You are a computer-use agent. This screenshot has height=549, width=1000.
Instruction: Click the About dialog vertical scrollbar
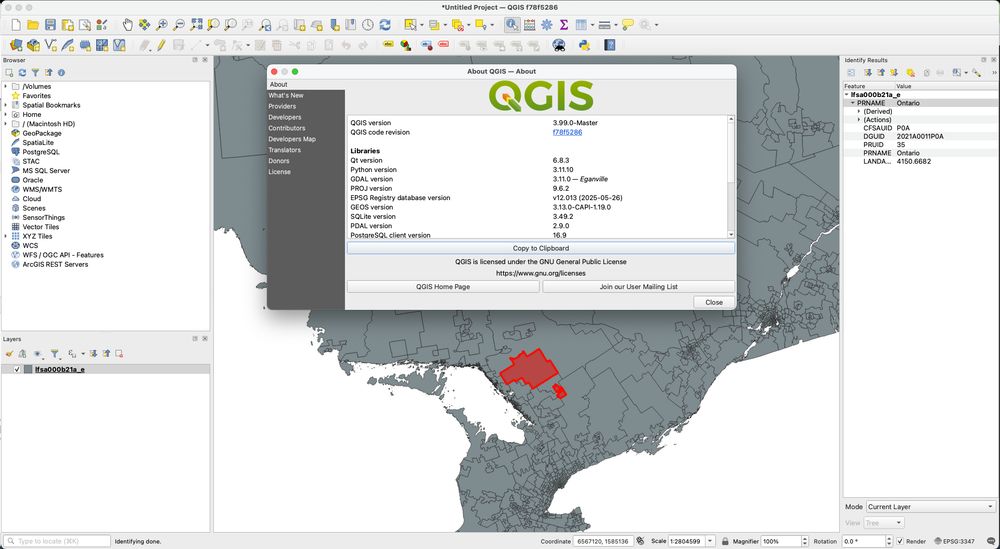[x=731, y=177]
